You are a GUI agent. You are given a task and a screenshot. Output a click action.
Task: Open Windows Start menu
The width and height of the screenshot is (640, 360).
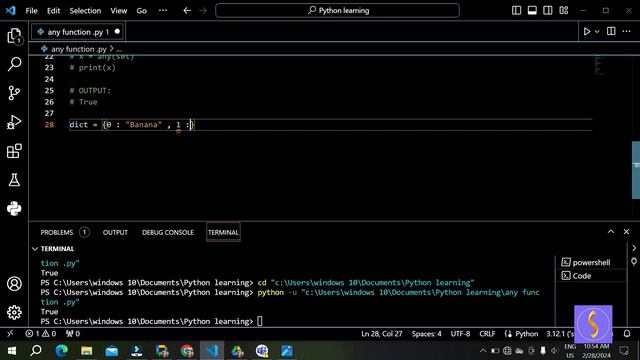(x=11, y=351)
